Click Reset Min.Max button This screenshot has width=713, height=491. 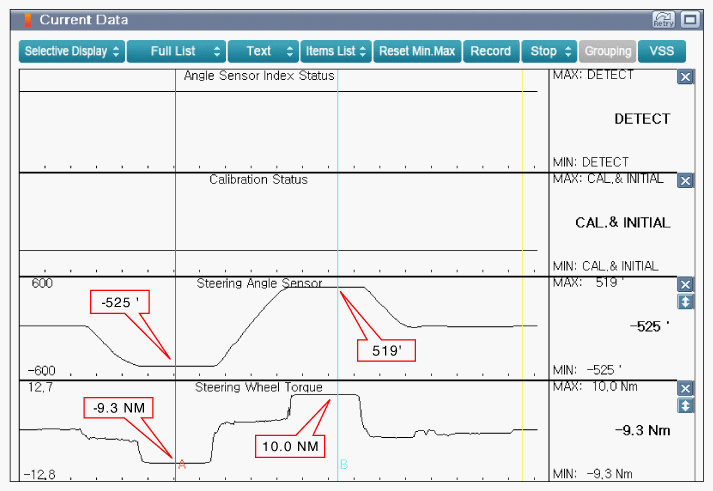(x=417, y=51)
